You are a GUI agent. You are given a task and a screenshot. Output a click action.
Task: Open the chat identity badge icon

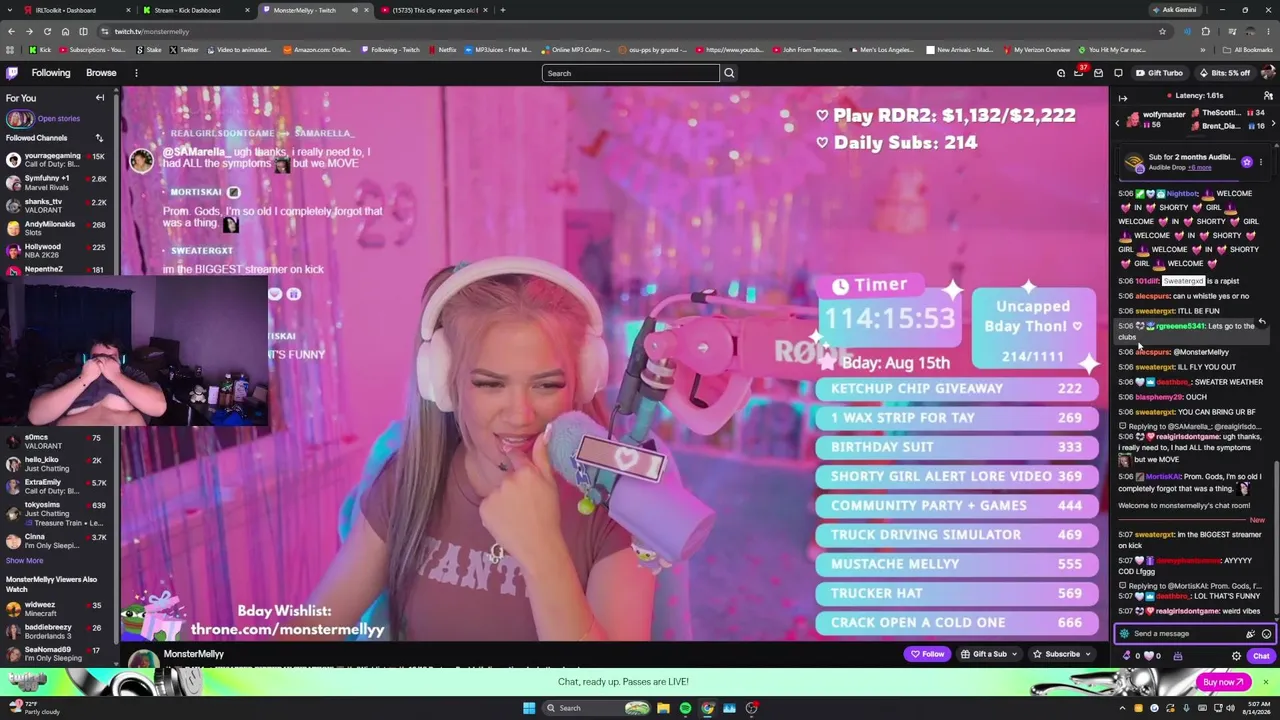[1124, 634]
